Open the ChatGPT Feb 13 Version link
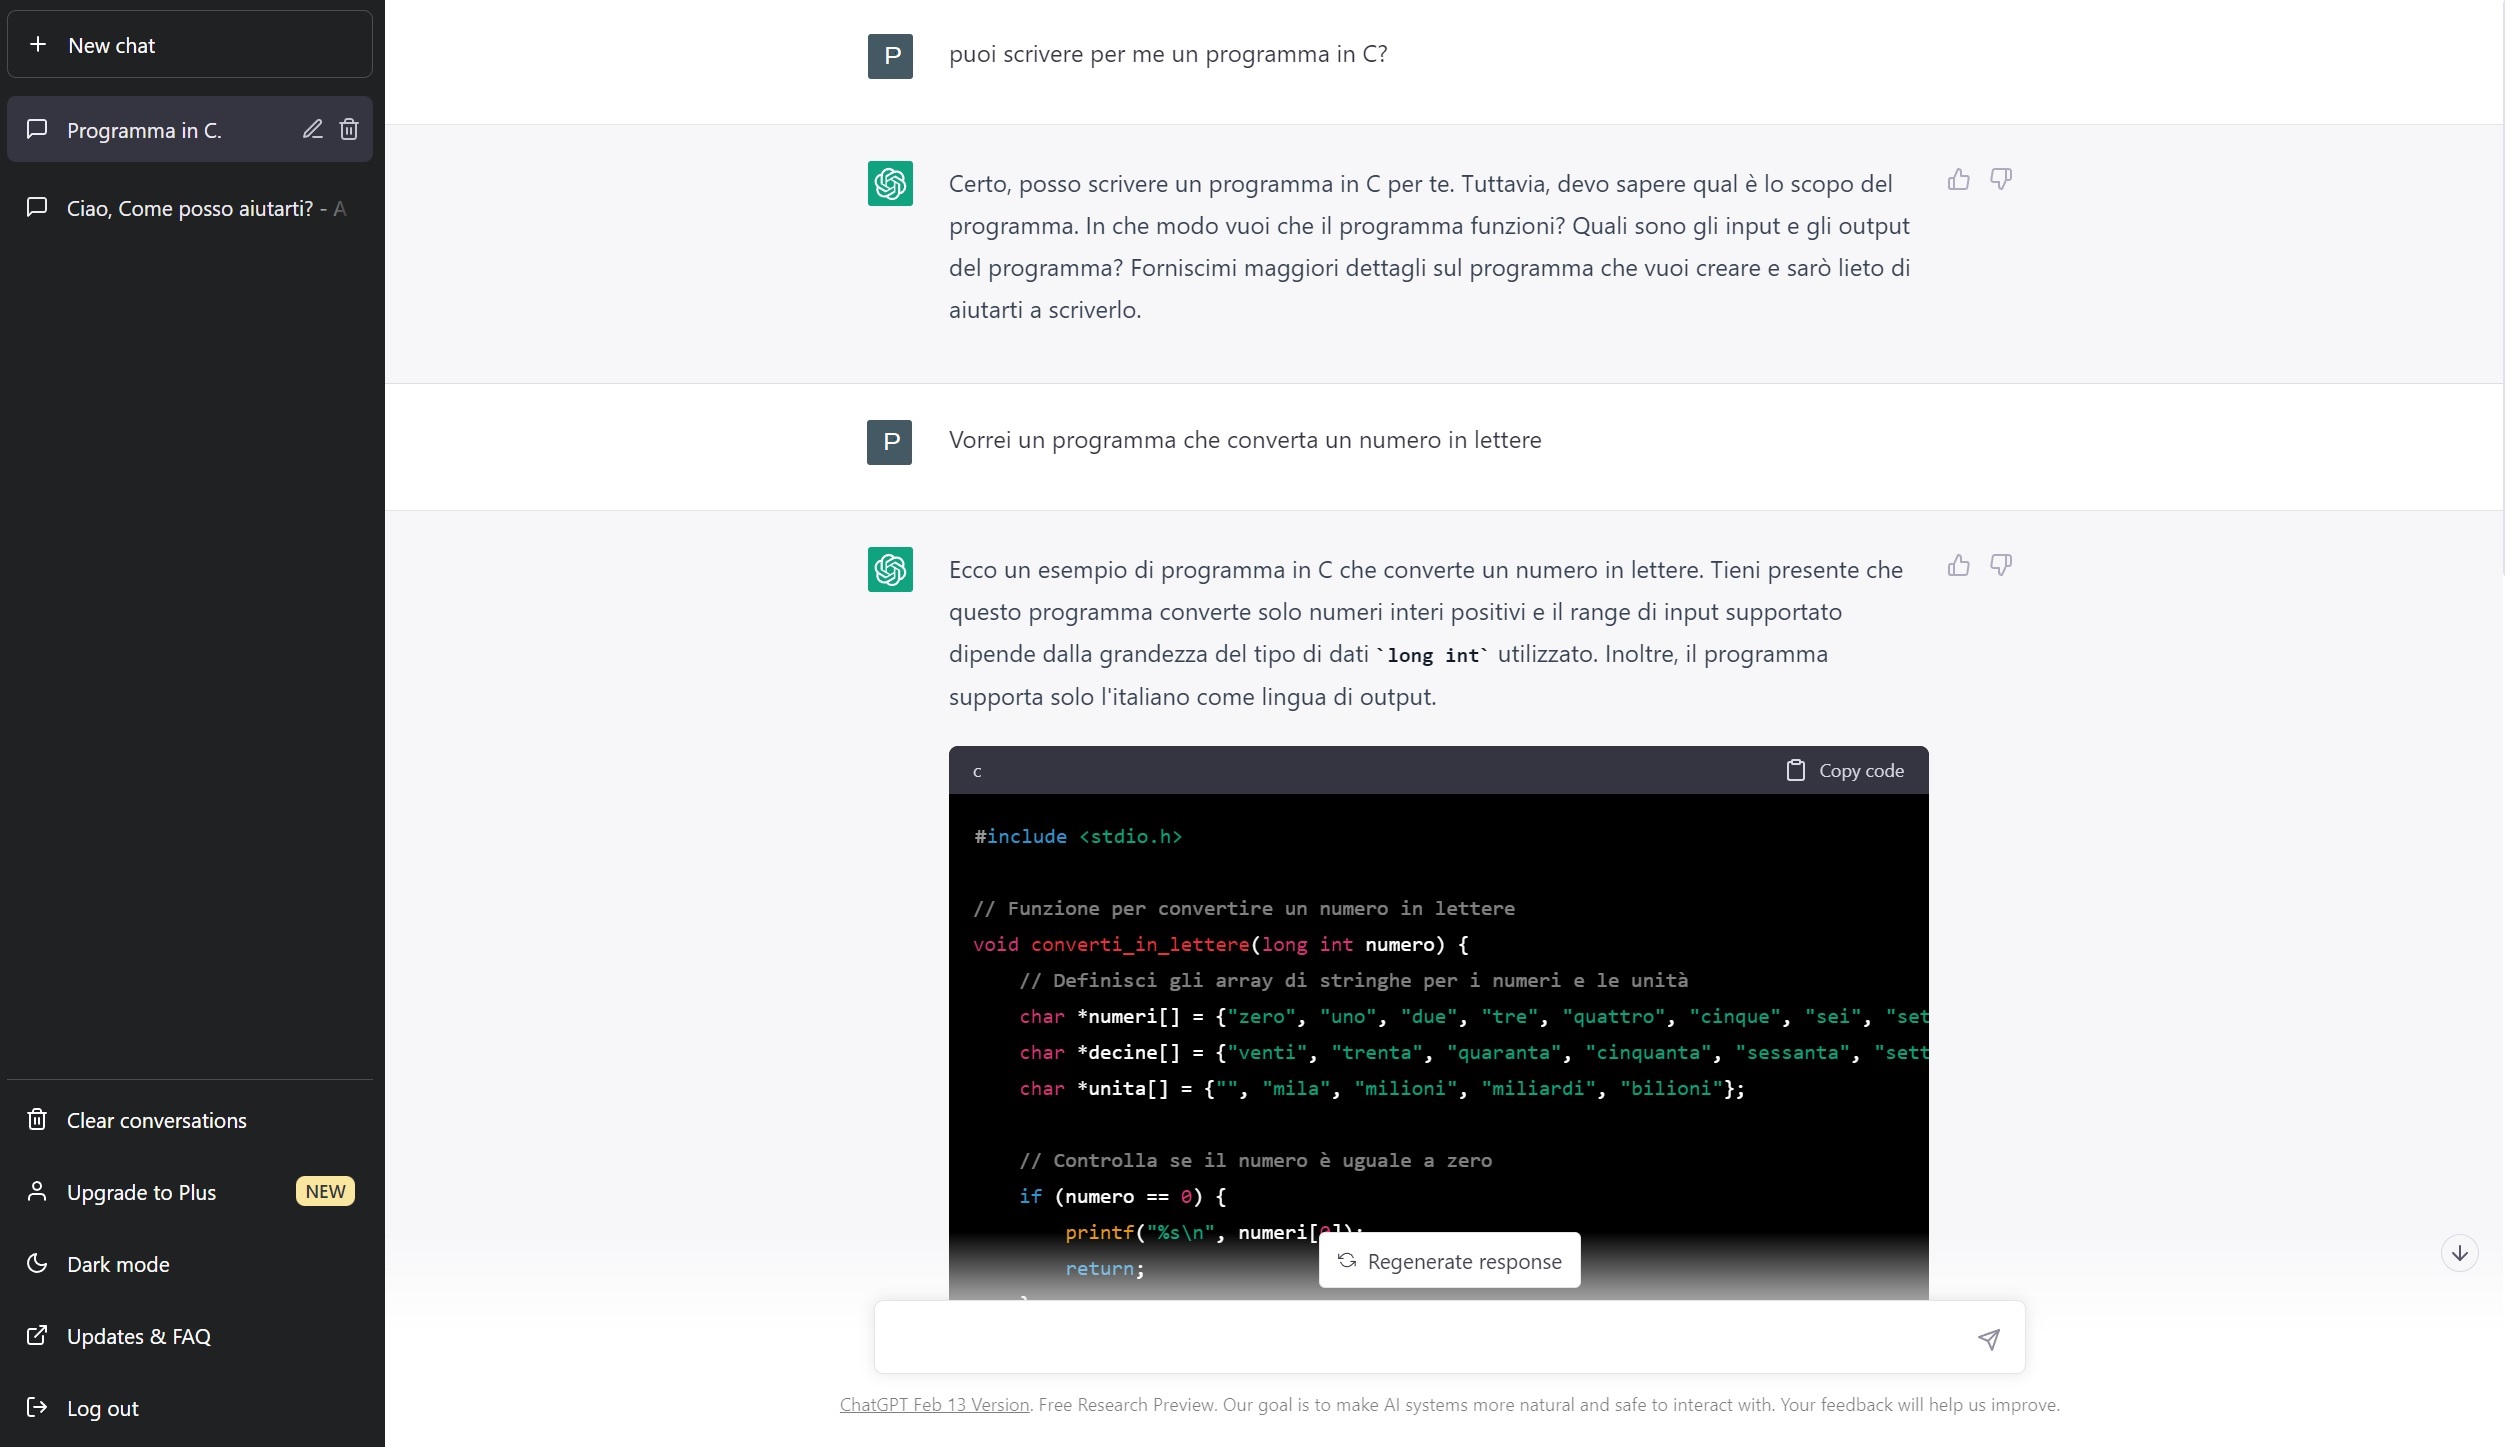Screen dimensions: 2505x1447 pos(934,1404)
